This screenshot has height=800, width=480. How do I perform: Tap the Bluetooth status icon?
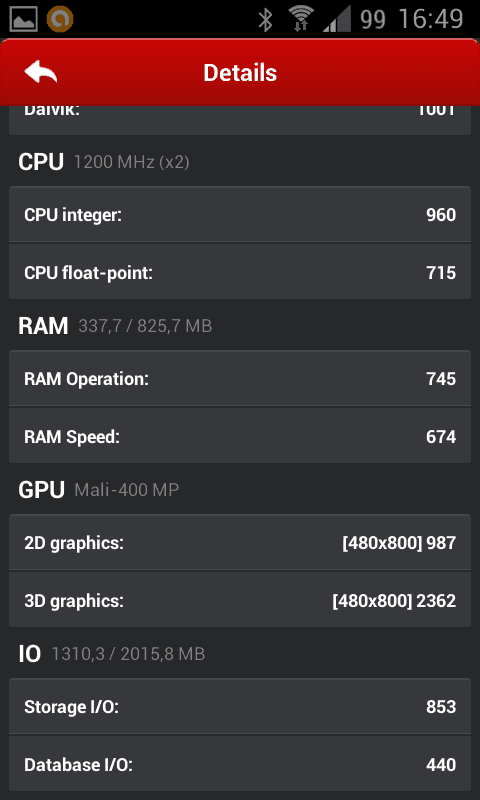tap(265, 20)
